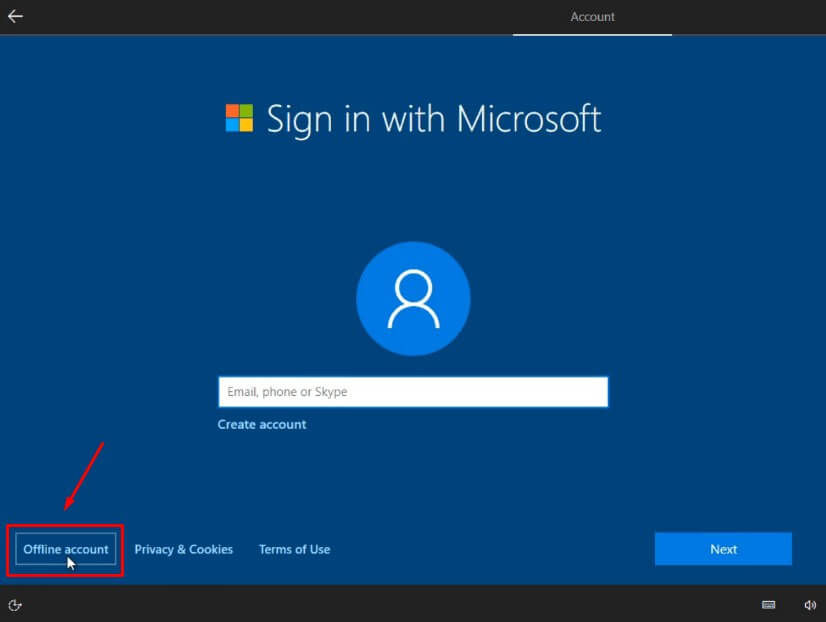Click the Next button
Viewport: 826px width, 622px height.
click(723, 549)
